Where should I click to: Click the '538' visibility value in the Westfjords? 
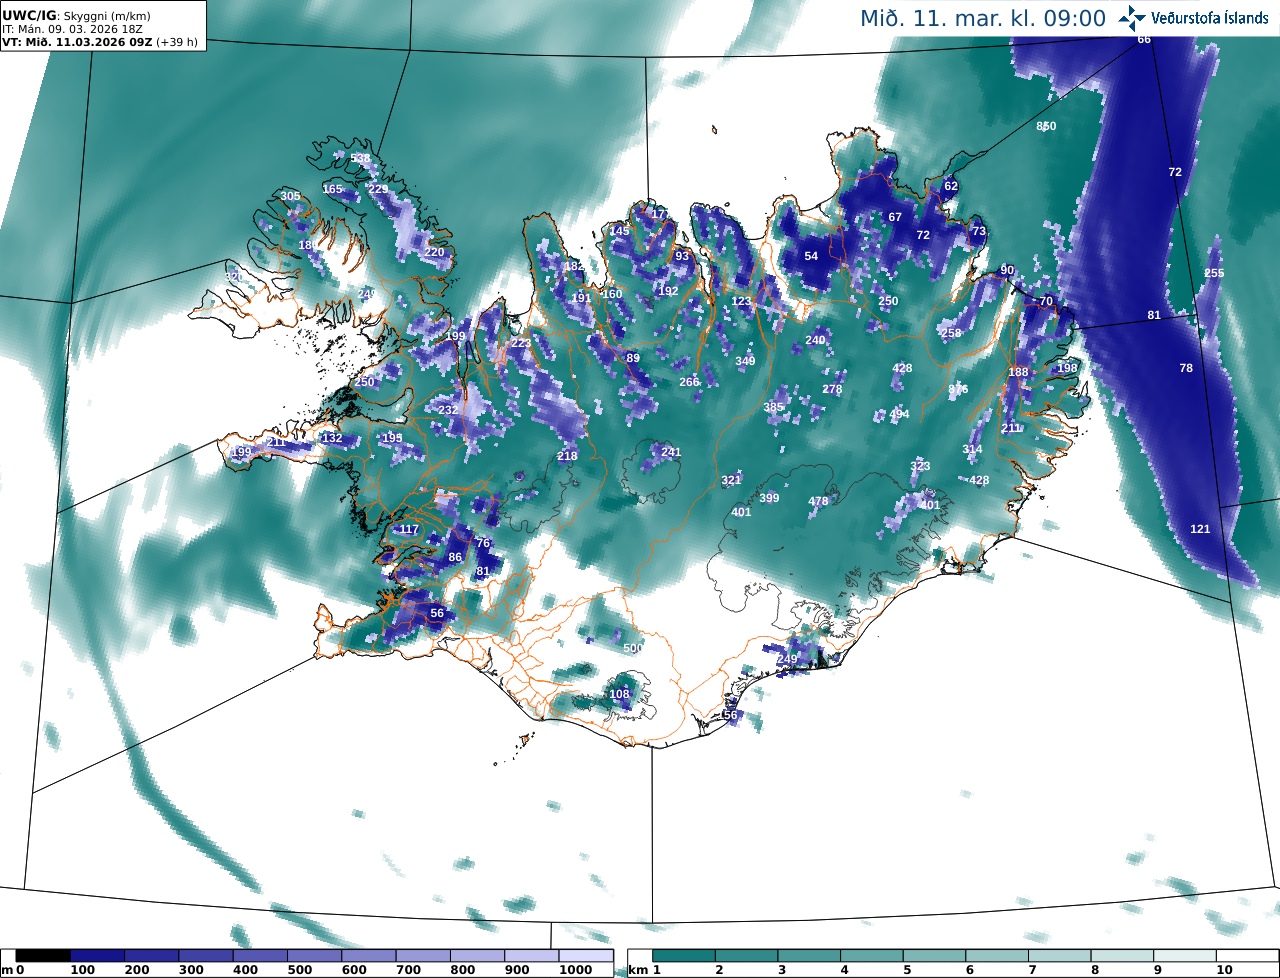[360, 158]
